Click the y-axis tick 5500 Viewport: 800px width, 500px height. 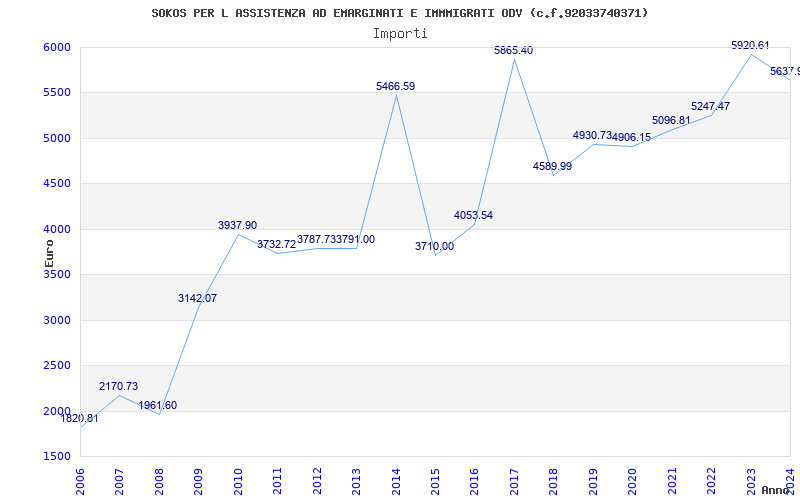57,93
